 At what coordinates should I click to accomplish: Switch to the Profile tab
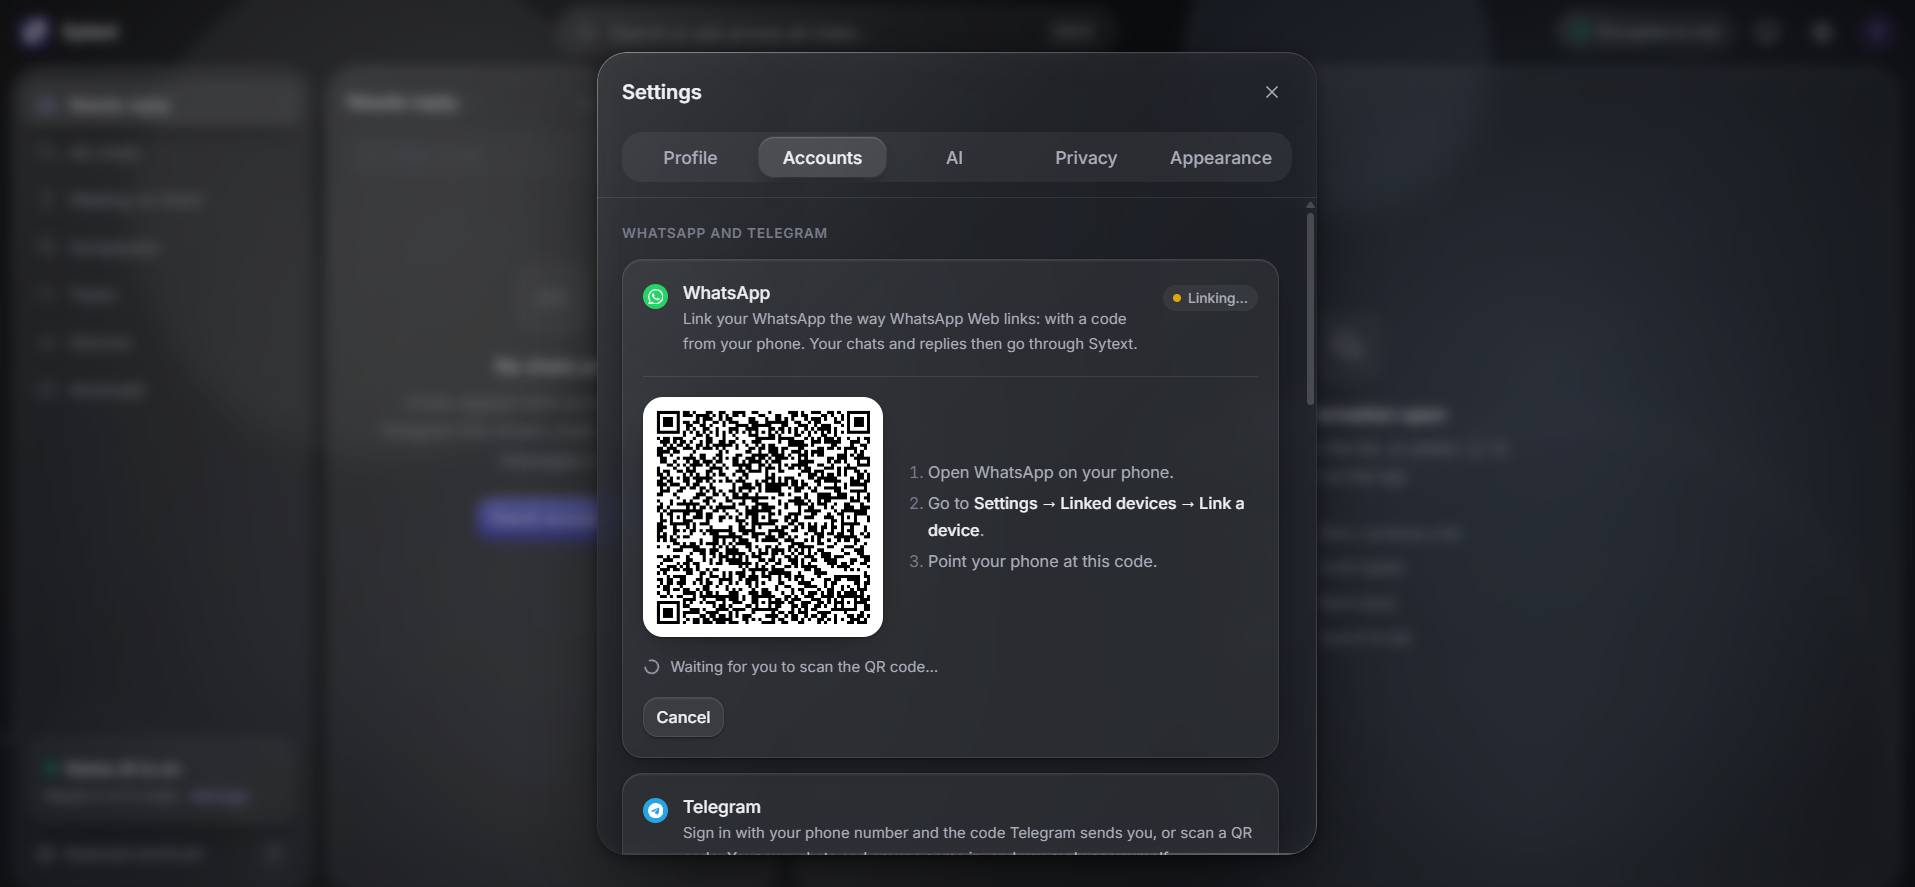pyautogui.click(x=690, y=158)
